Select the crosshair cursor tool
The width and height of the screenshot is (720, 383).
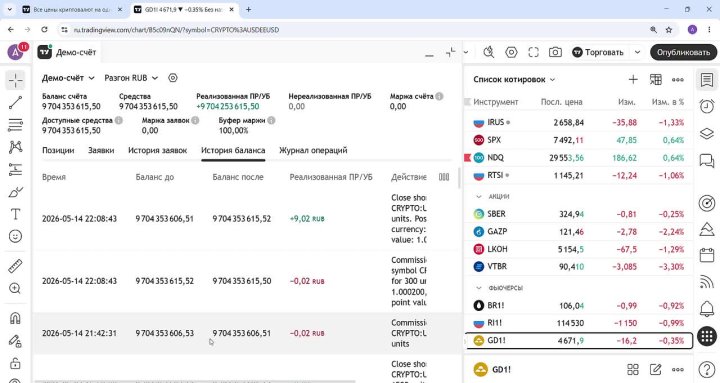[16, 80]
